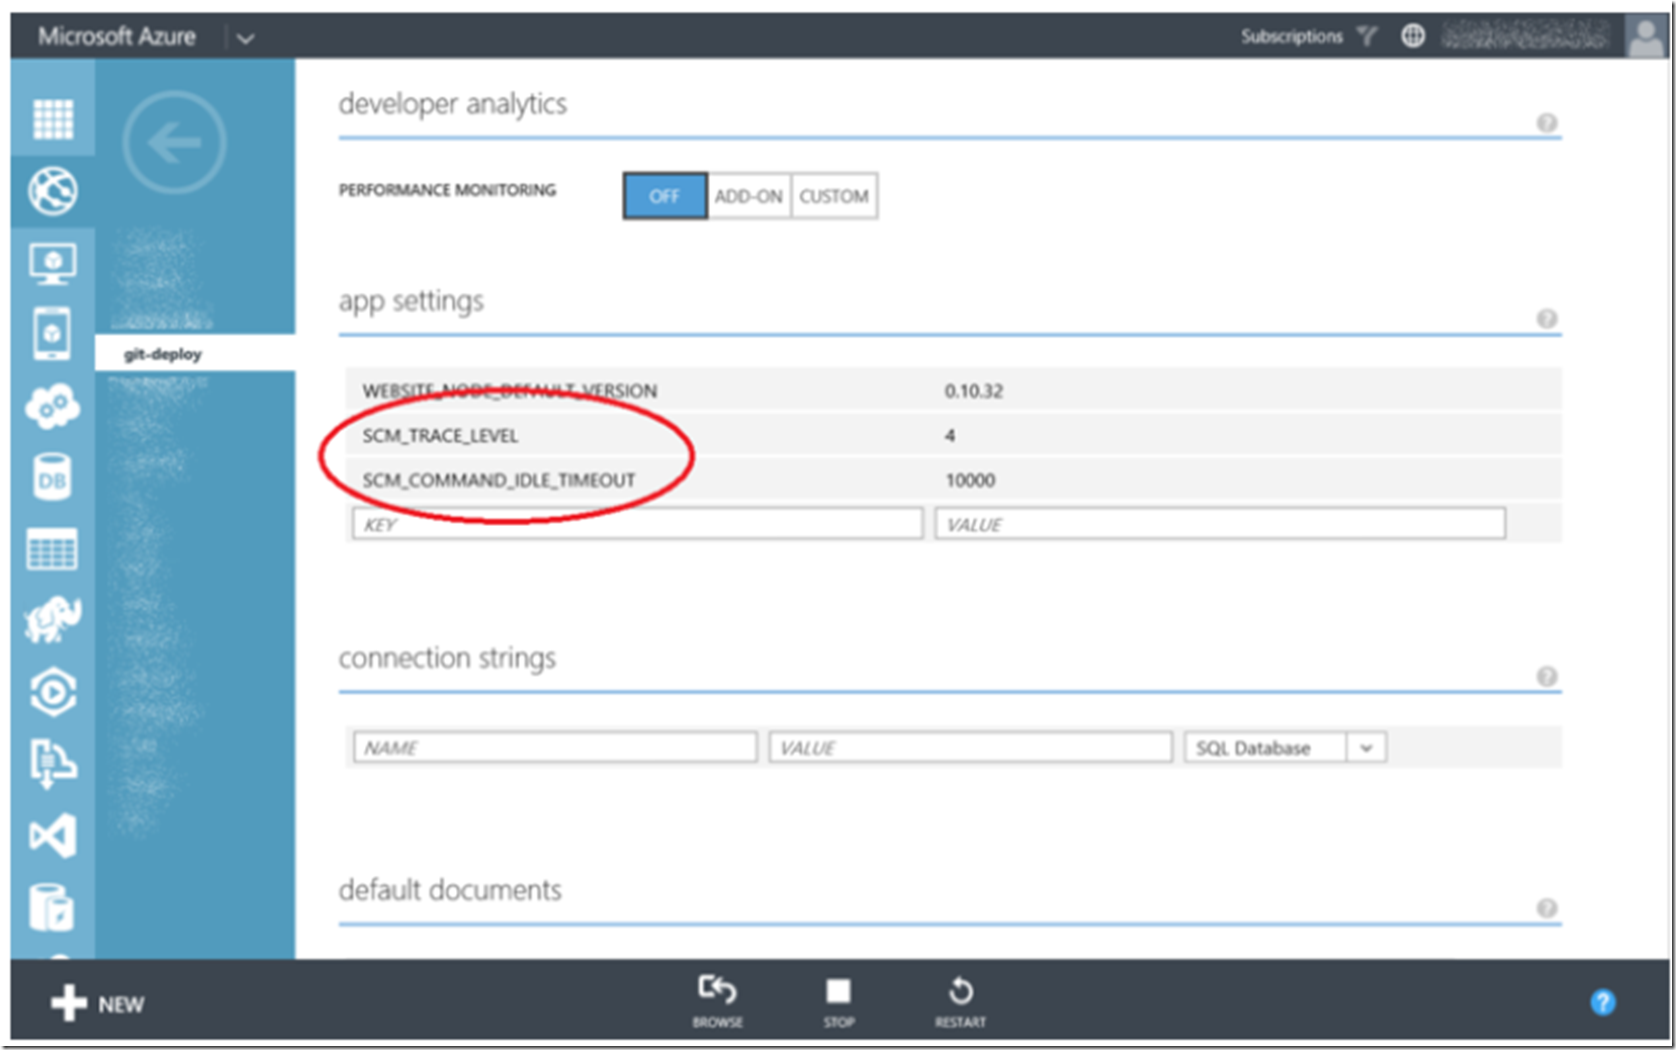Set performance monitoring to ADD-ON
Screen dimensions: 1676x1050
point(749,196)
